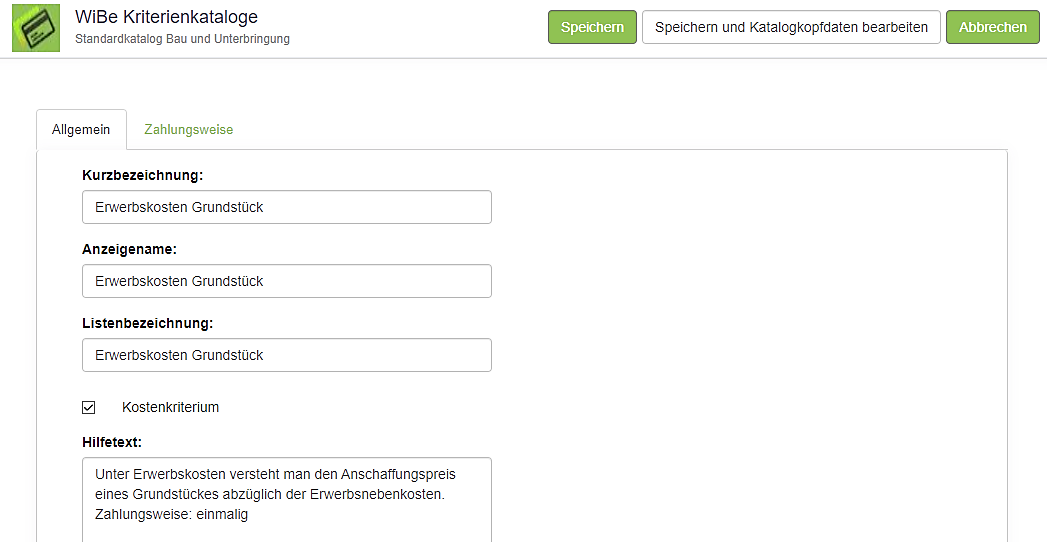Viewport: 1047px width, 542px height.
Task: Click subtitle 'Standardkatalog Bau und Unterbringung'
Action: [x=182, y=39]
